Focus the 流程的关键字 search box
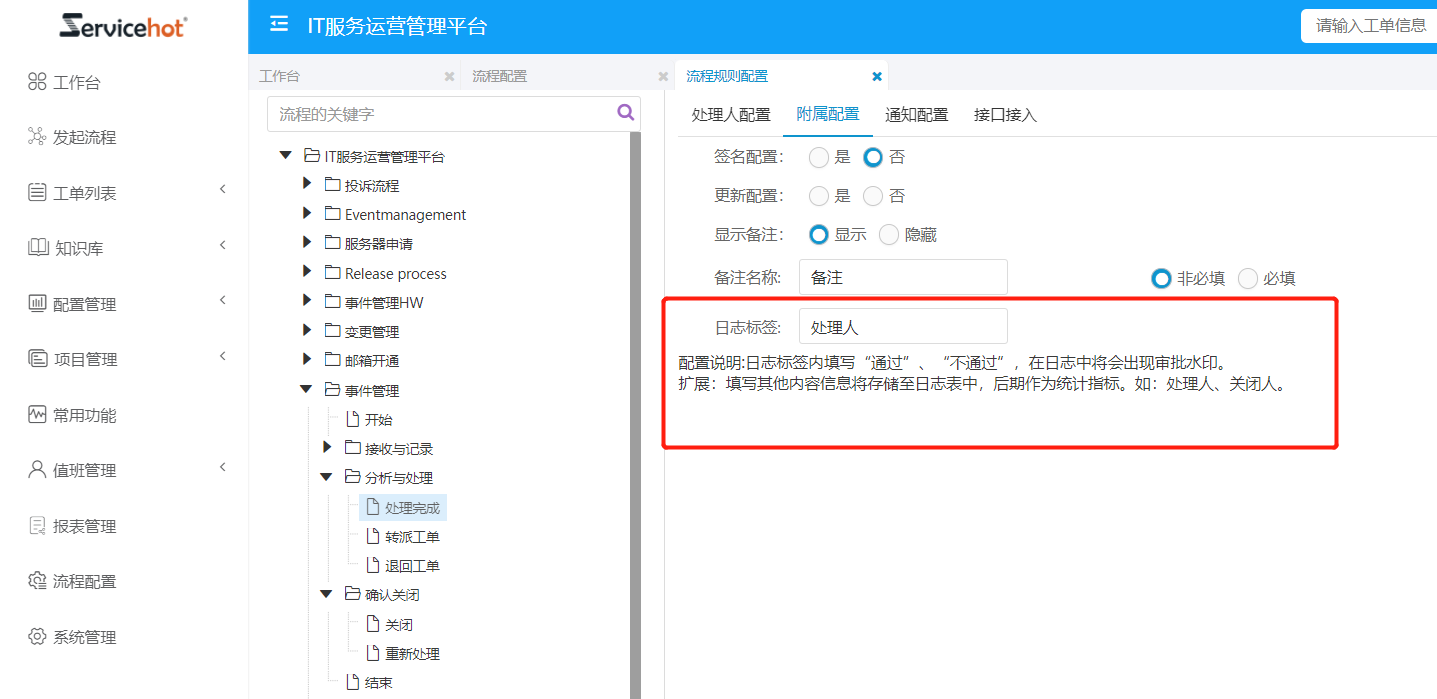1437x699 pixels. tap(440, 114)
